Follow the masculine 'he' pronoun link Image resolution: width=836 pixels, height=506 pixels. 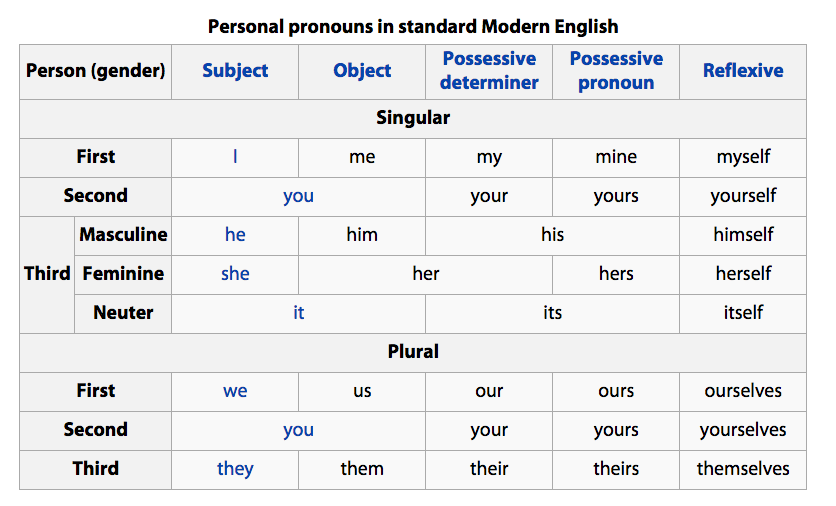point(235,235)
